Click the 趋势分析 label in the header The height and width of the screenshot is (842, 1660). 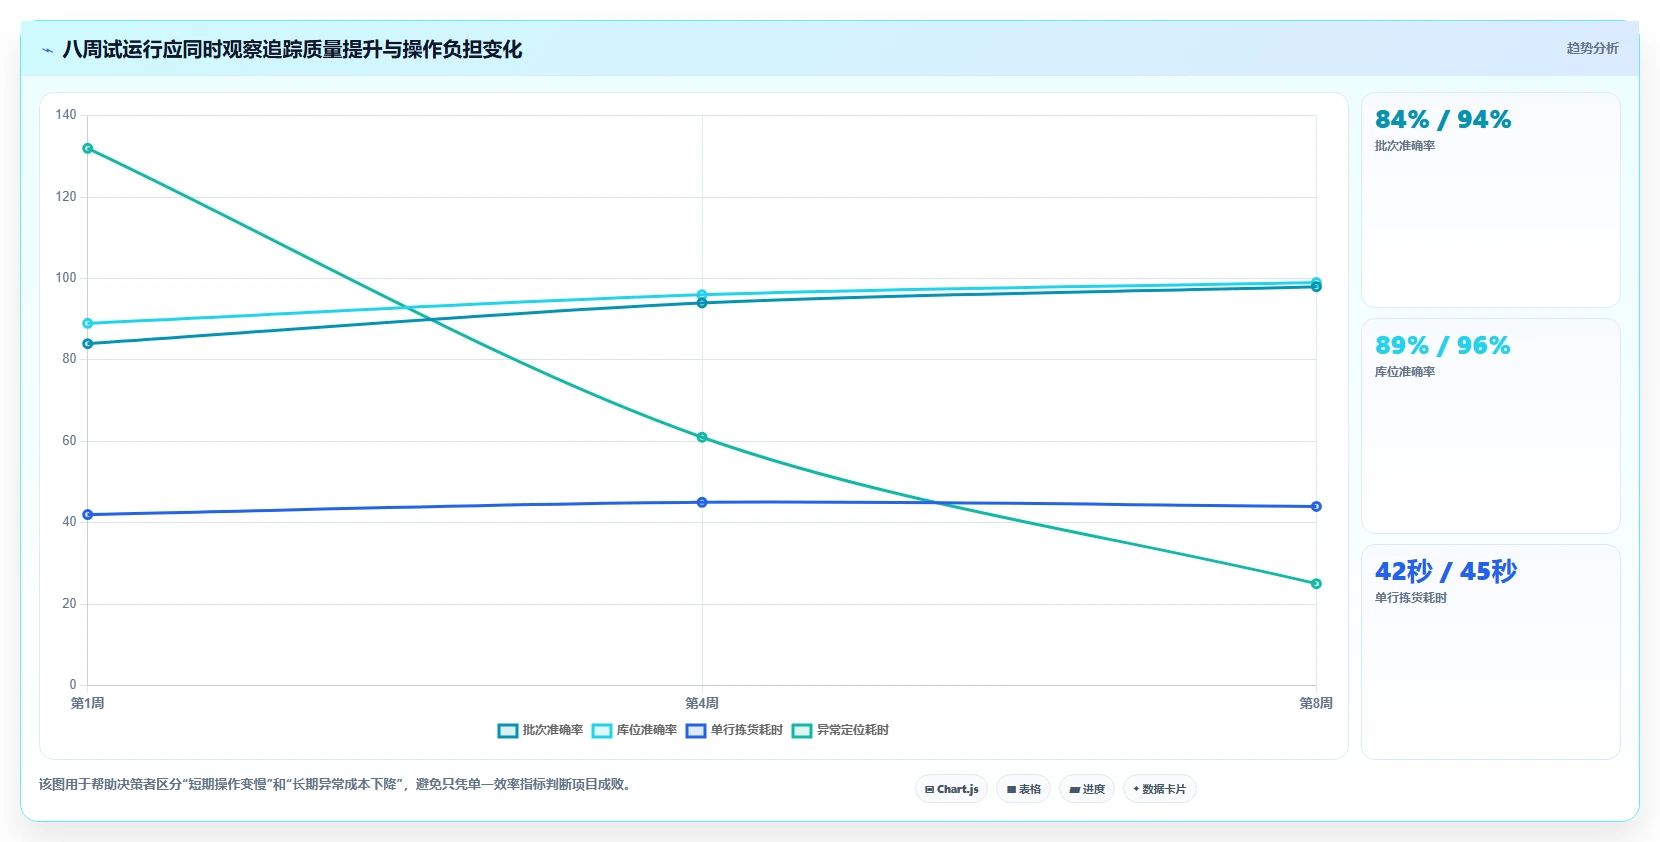tap(1592, 48)
